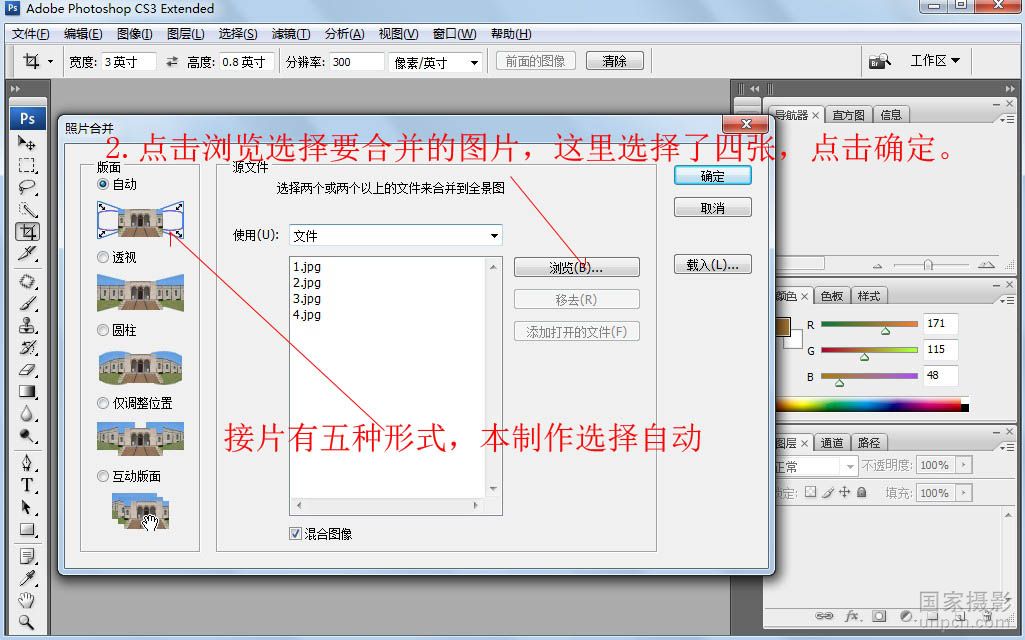This screenshot has width=1025, height=640.
Task: Select the Hand tool
Action: coord(27,599)
